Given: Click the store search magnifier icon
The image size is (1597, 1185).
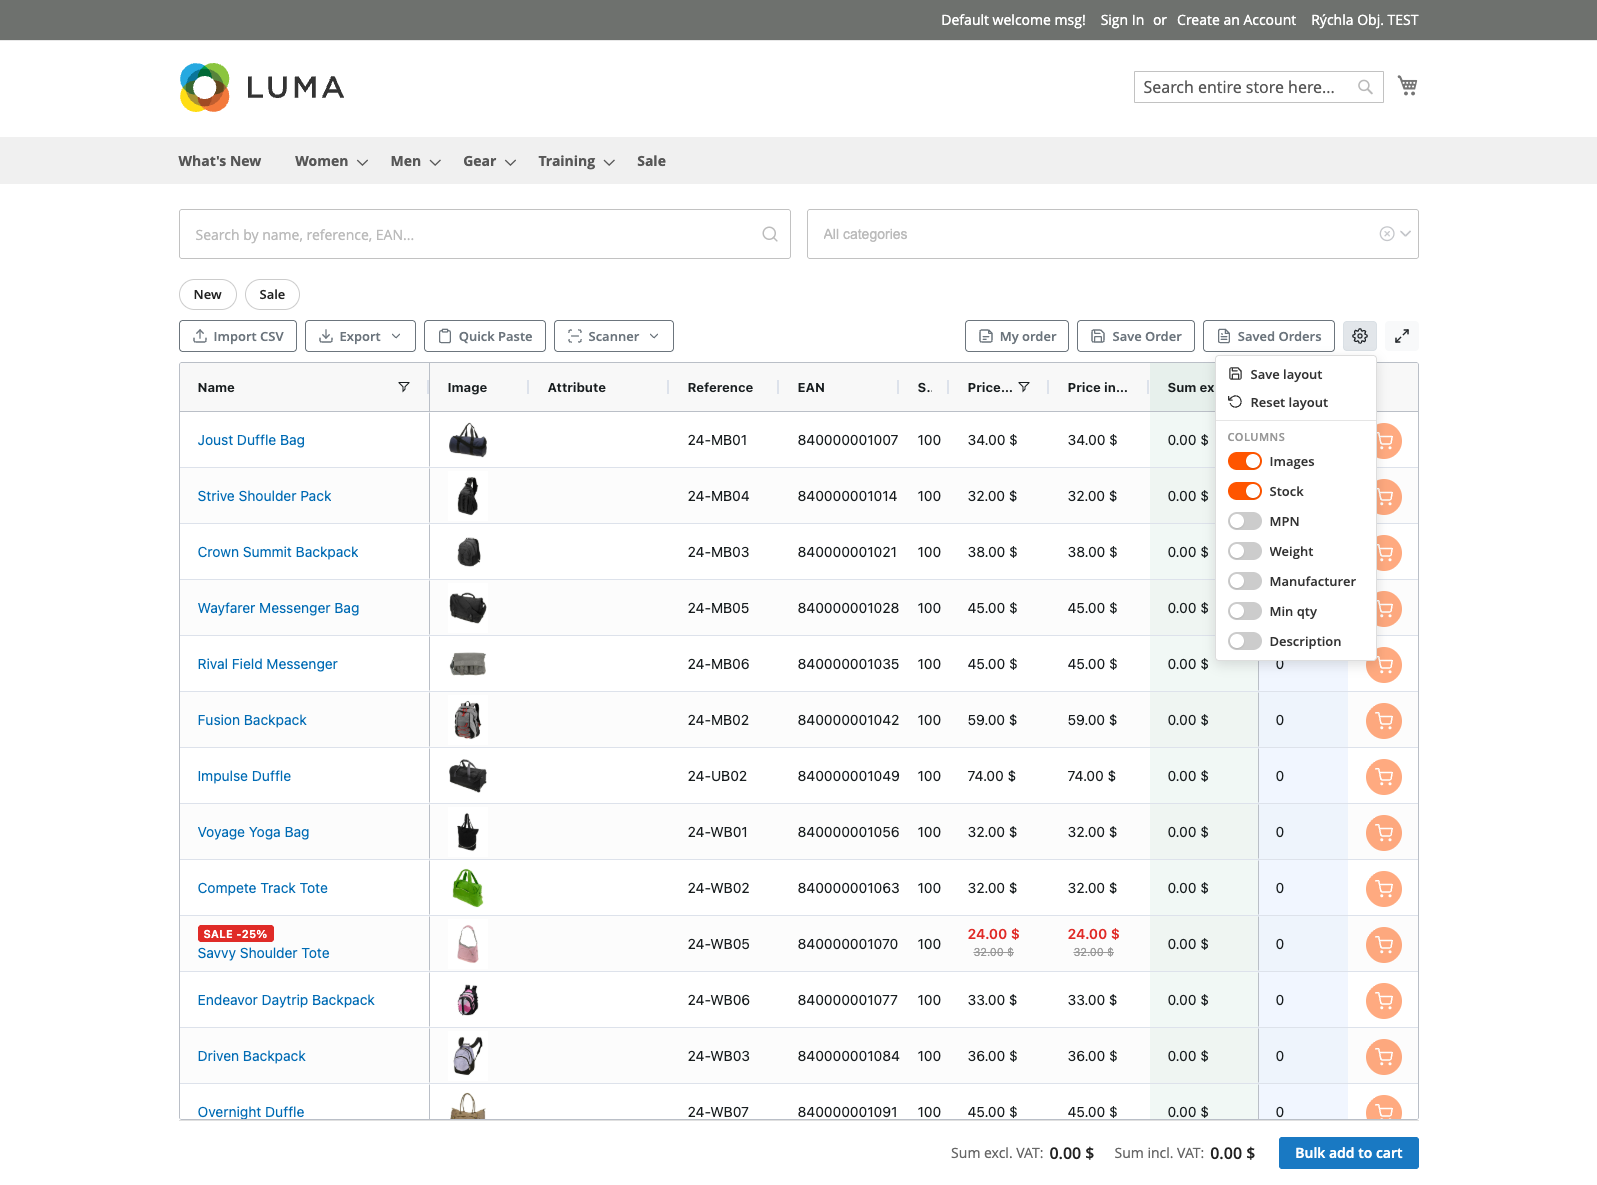Looking at the screenshot, I should point(1365,87).
